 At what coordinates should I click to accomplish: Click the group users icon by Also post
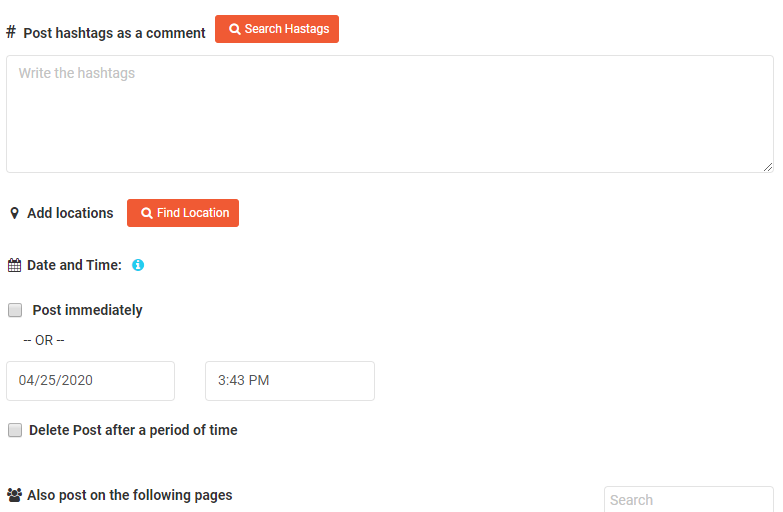coord(14,495)
